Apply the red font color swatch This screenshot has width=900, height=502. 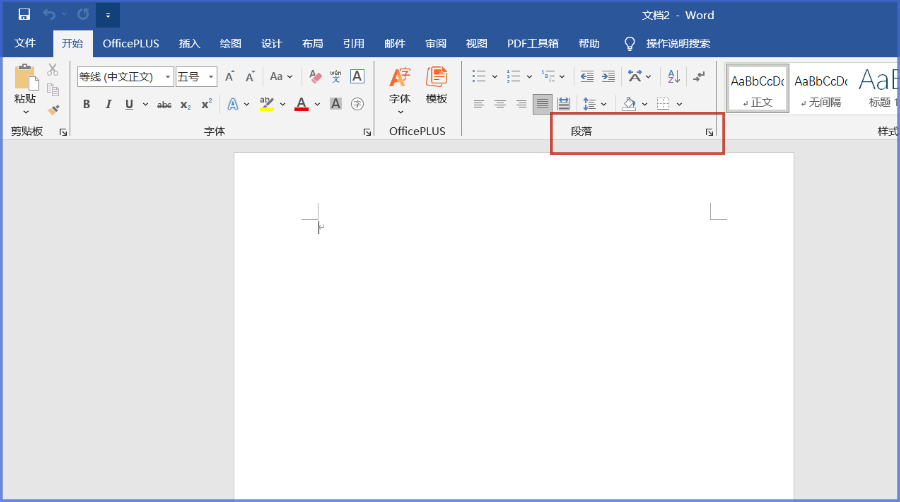point(301,104)
